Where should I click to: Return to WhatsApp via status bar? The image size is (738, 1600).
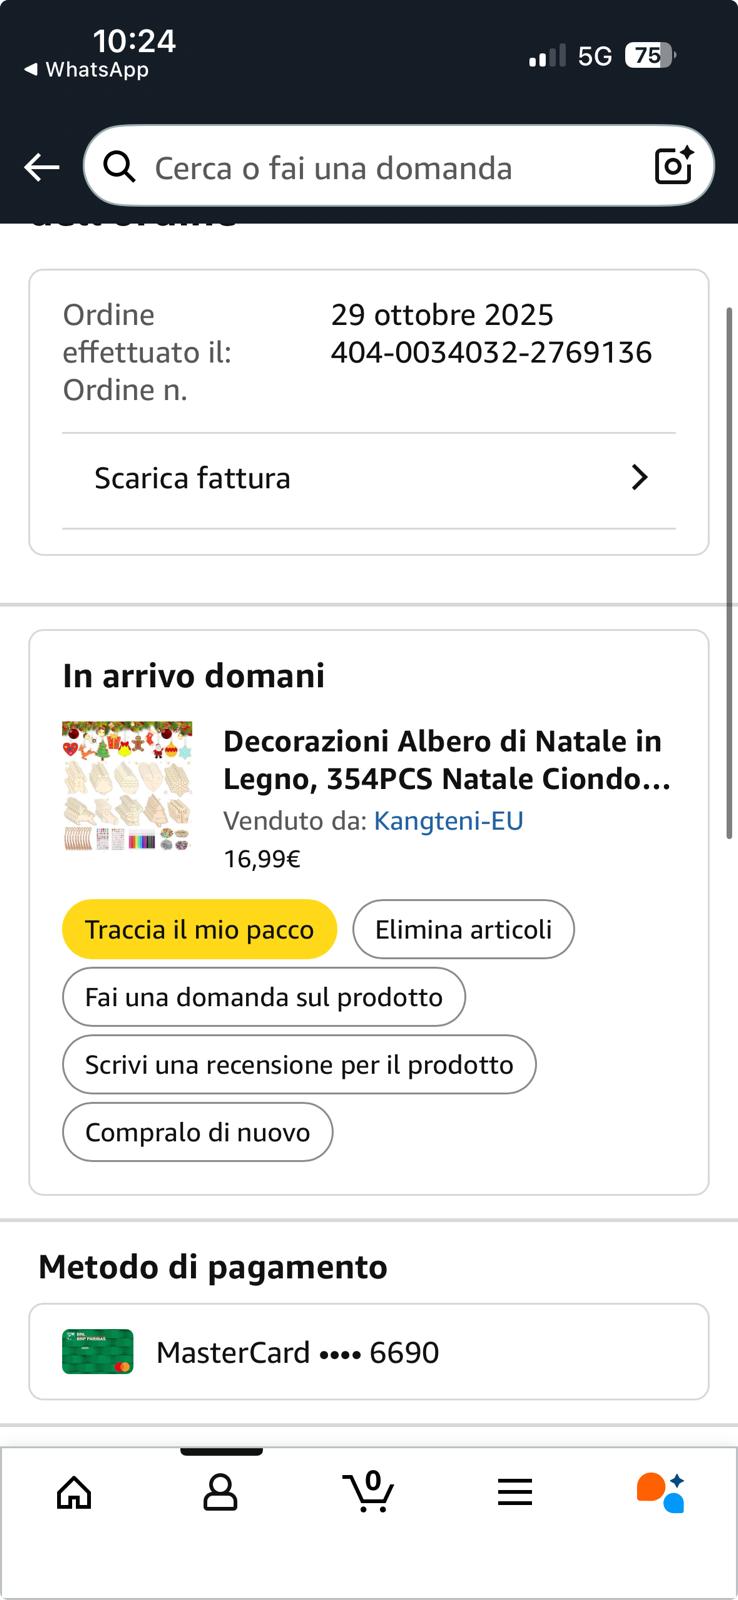click(x=86, y=70)
